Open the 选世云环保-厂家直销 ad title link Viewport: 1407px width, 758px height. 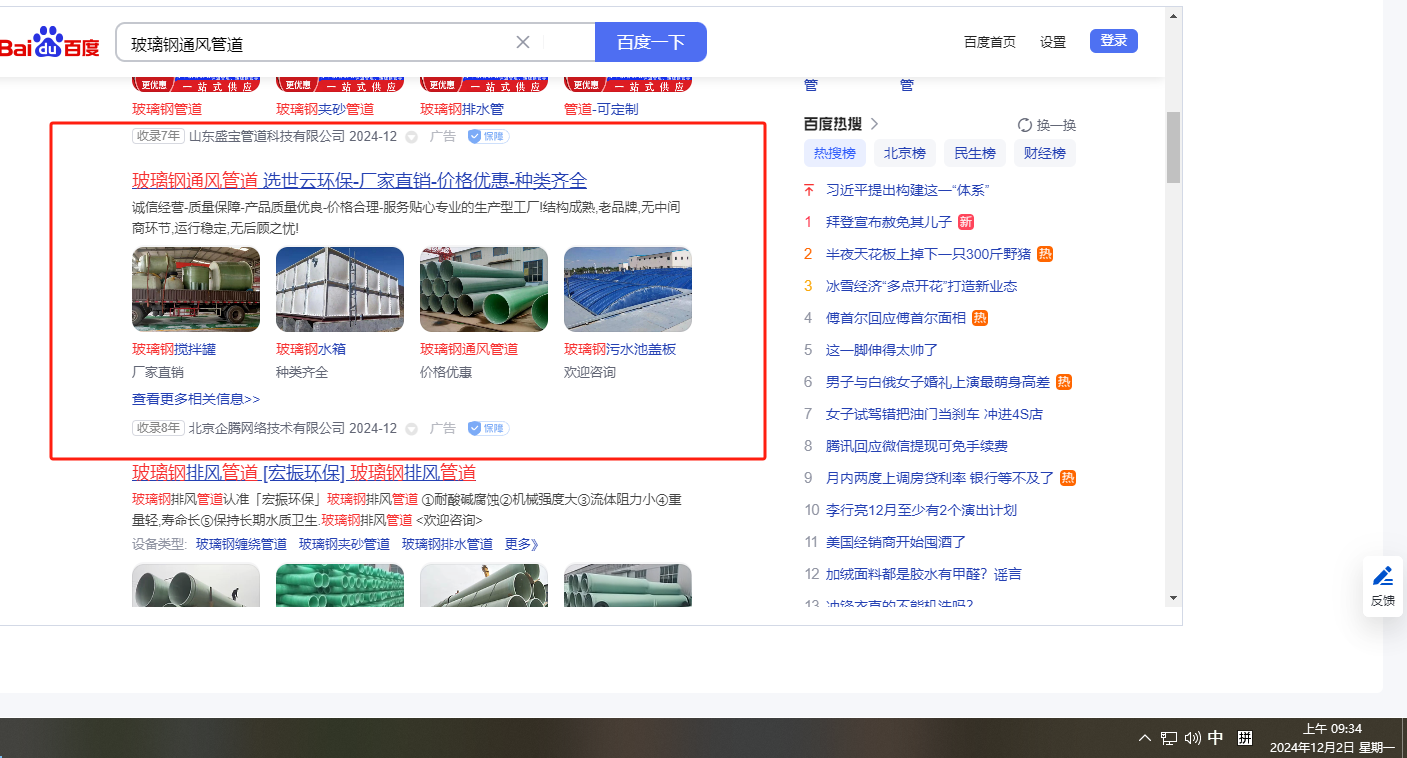pos(360,180)
